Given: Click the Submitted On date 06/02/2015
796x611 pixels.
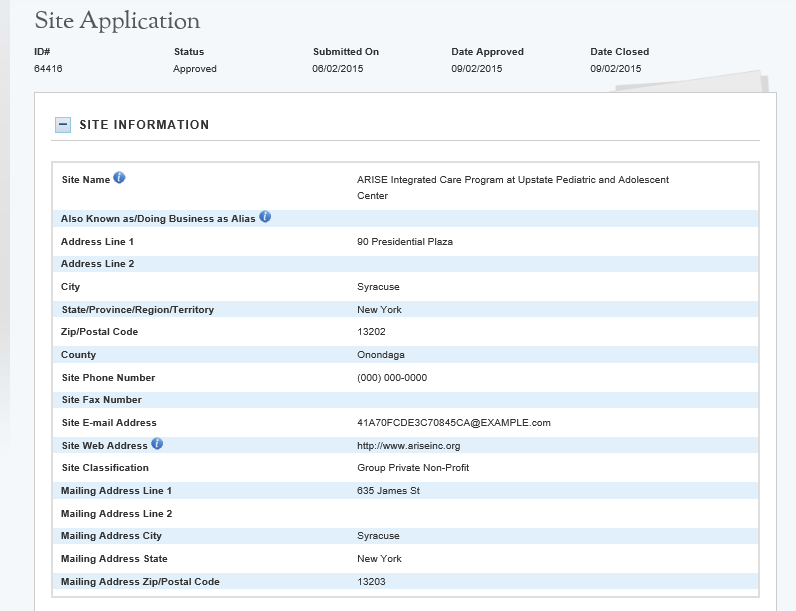Looking at the screenshot, I should 338,69.
